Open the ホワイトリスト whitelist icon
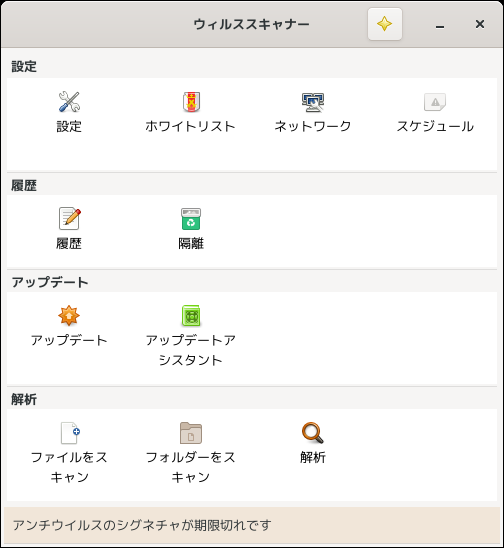 [191, 102]
